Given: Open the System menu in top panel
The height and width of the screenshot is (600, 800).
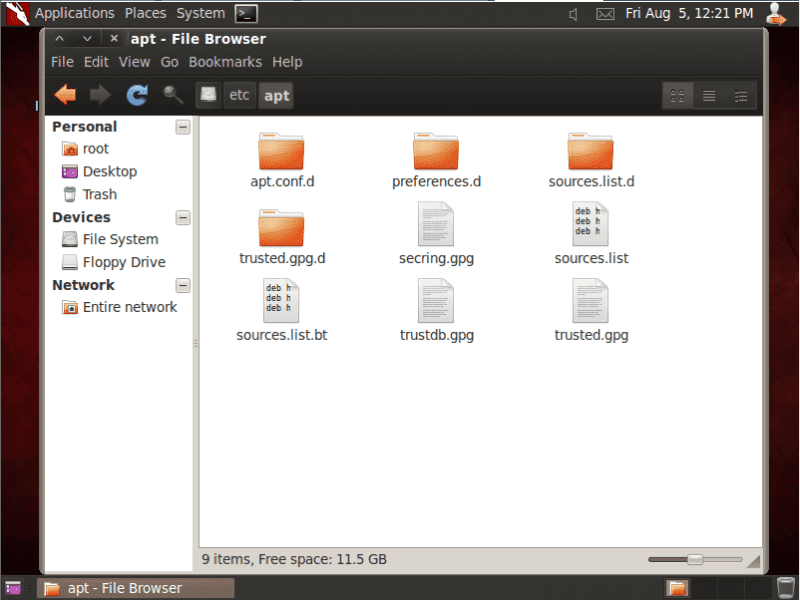Looking at the screenshot, I should pyautogui.click(x=201, y=13).
